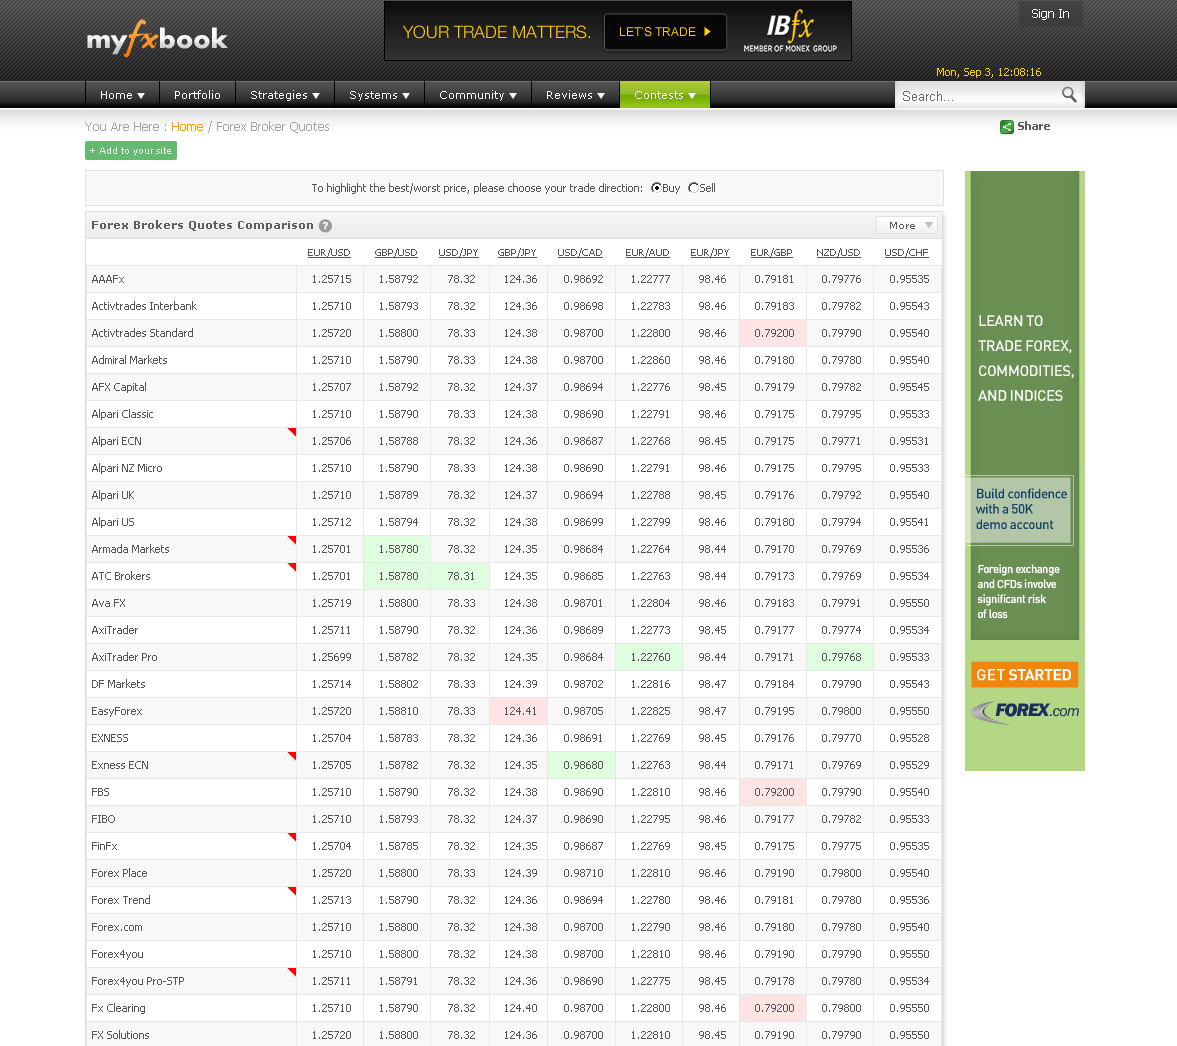
Task: Open the Contests dropdown menu
Action: coord(664,95)
